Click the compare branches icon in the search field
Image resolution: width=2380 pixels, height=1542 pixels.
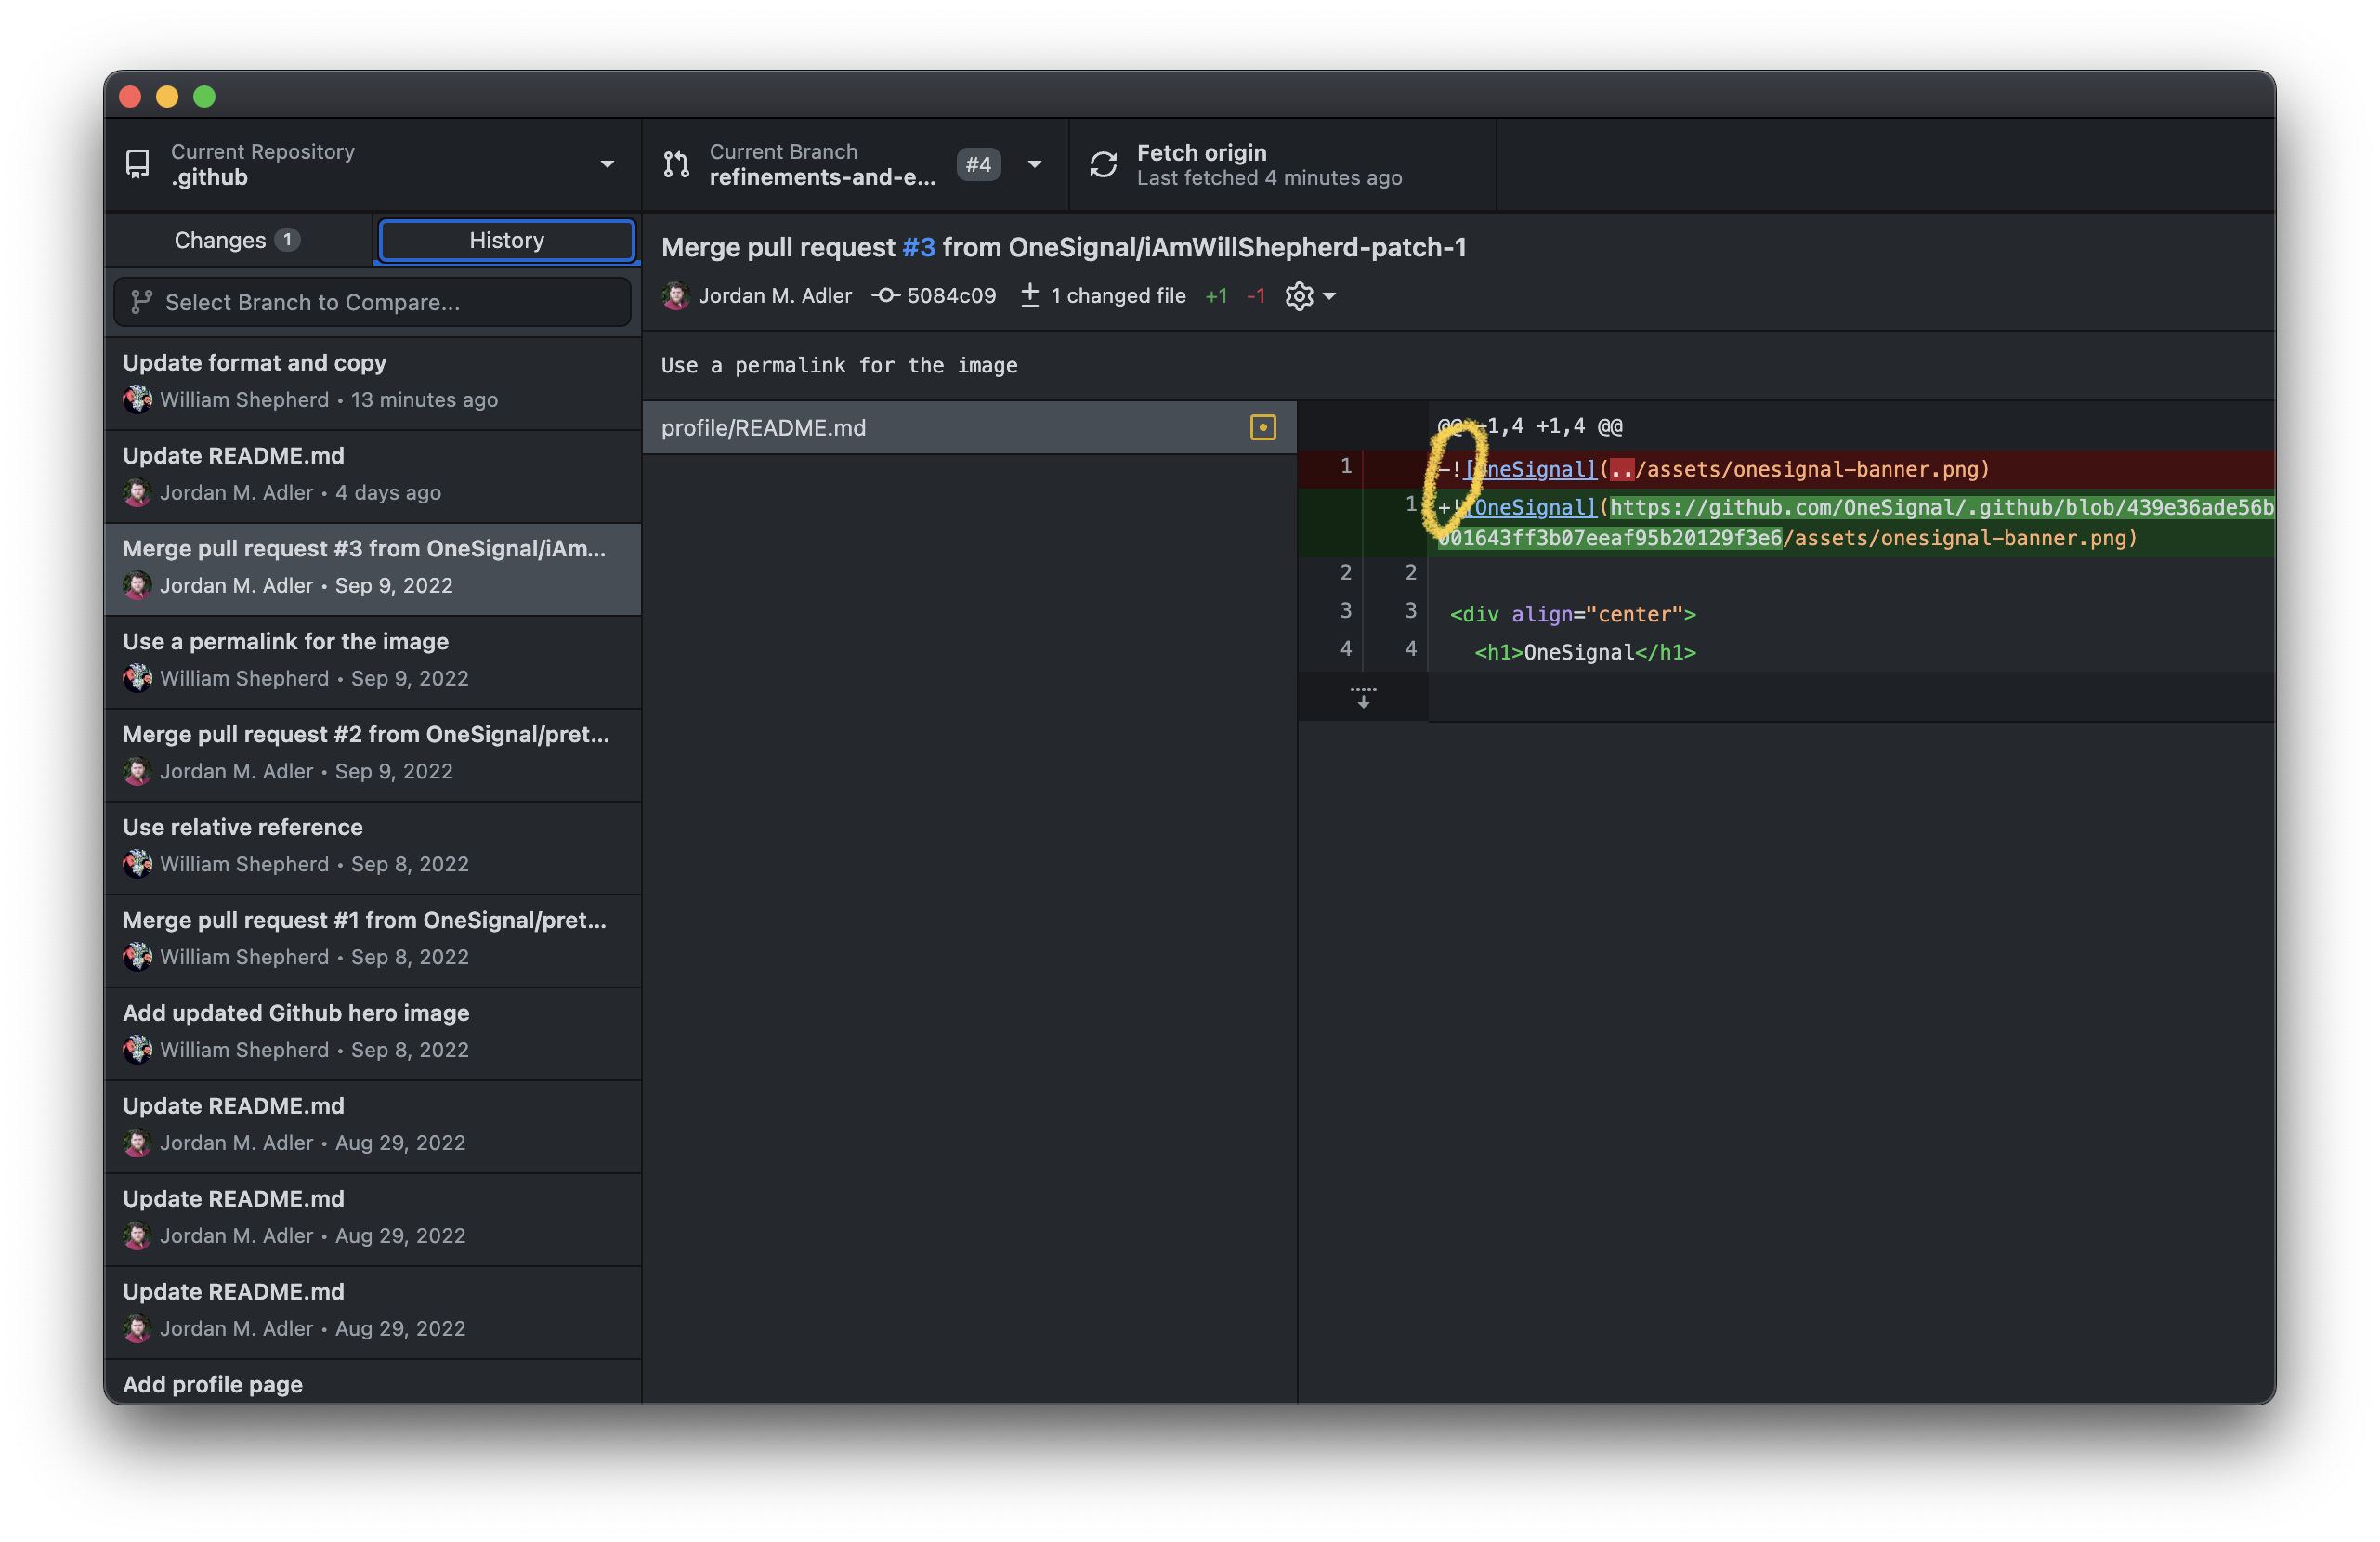click(x=141, y=302)
